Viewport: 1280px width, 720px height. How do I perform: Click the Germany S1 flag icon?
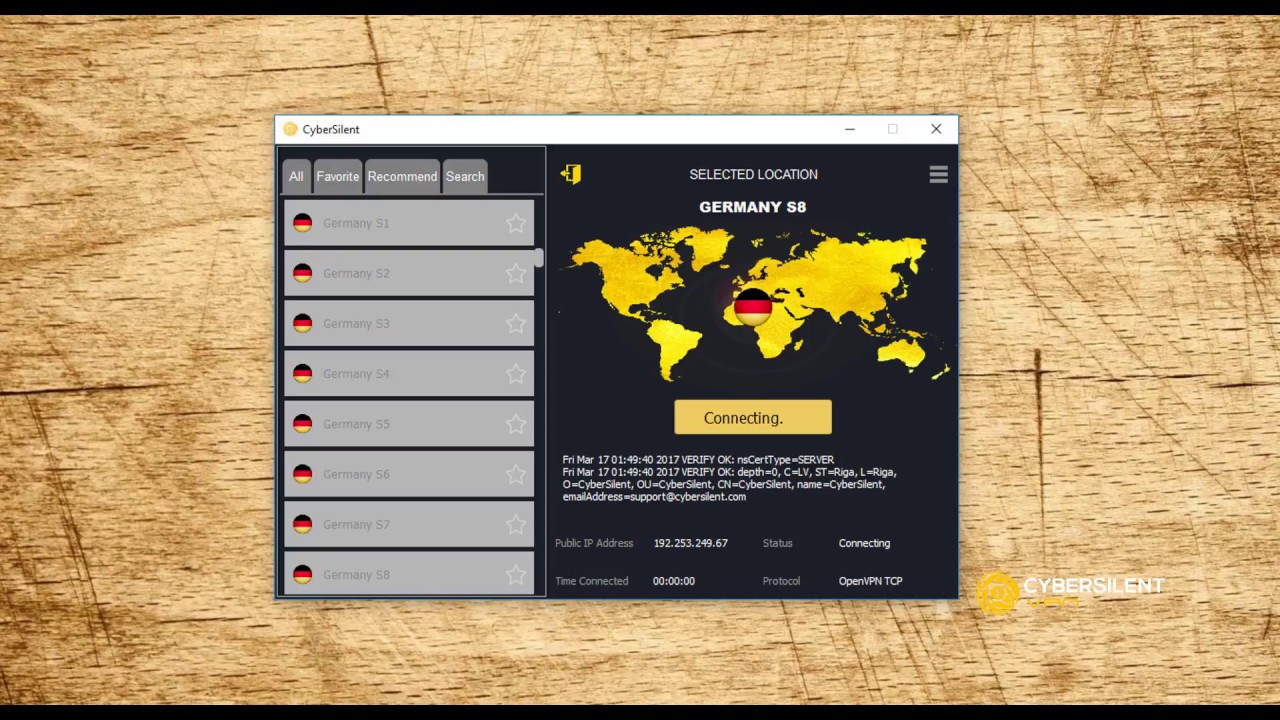(302, 223)
